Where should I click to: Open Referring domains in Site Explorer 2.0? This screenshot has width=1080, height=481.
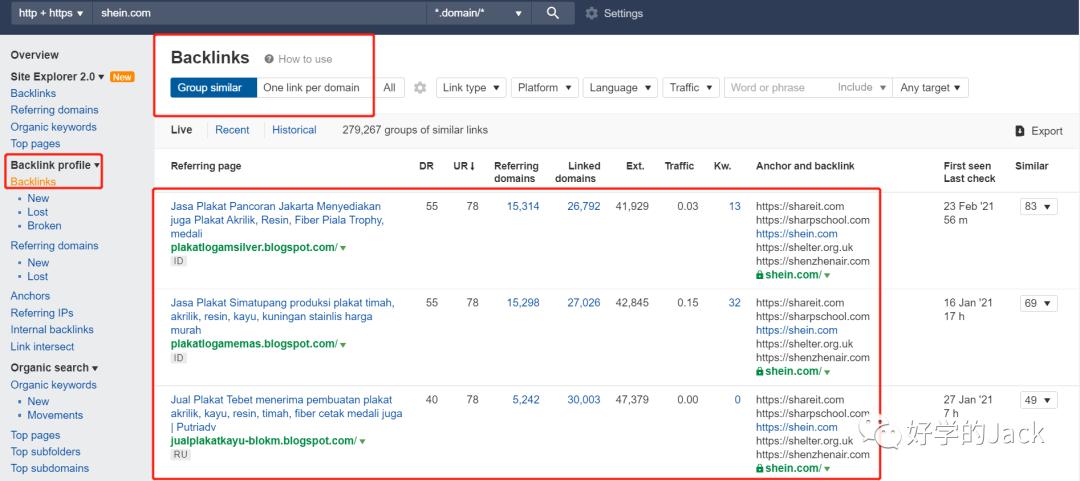point(54,110)
